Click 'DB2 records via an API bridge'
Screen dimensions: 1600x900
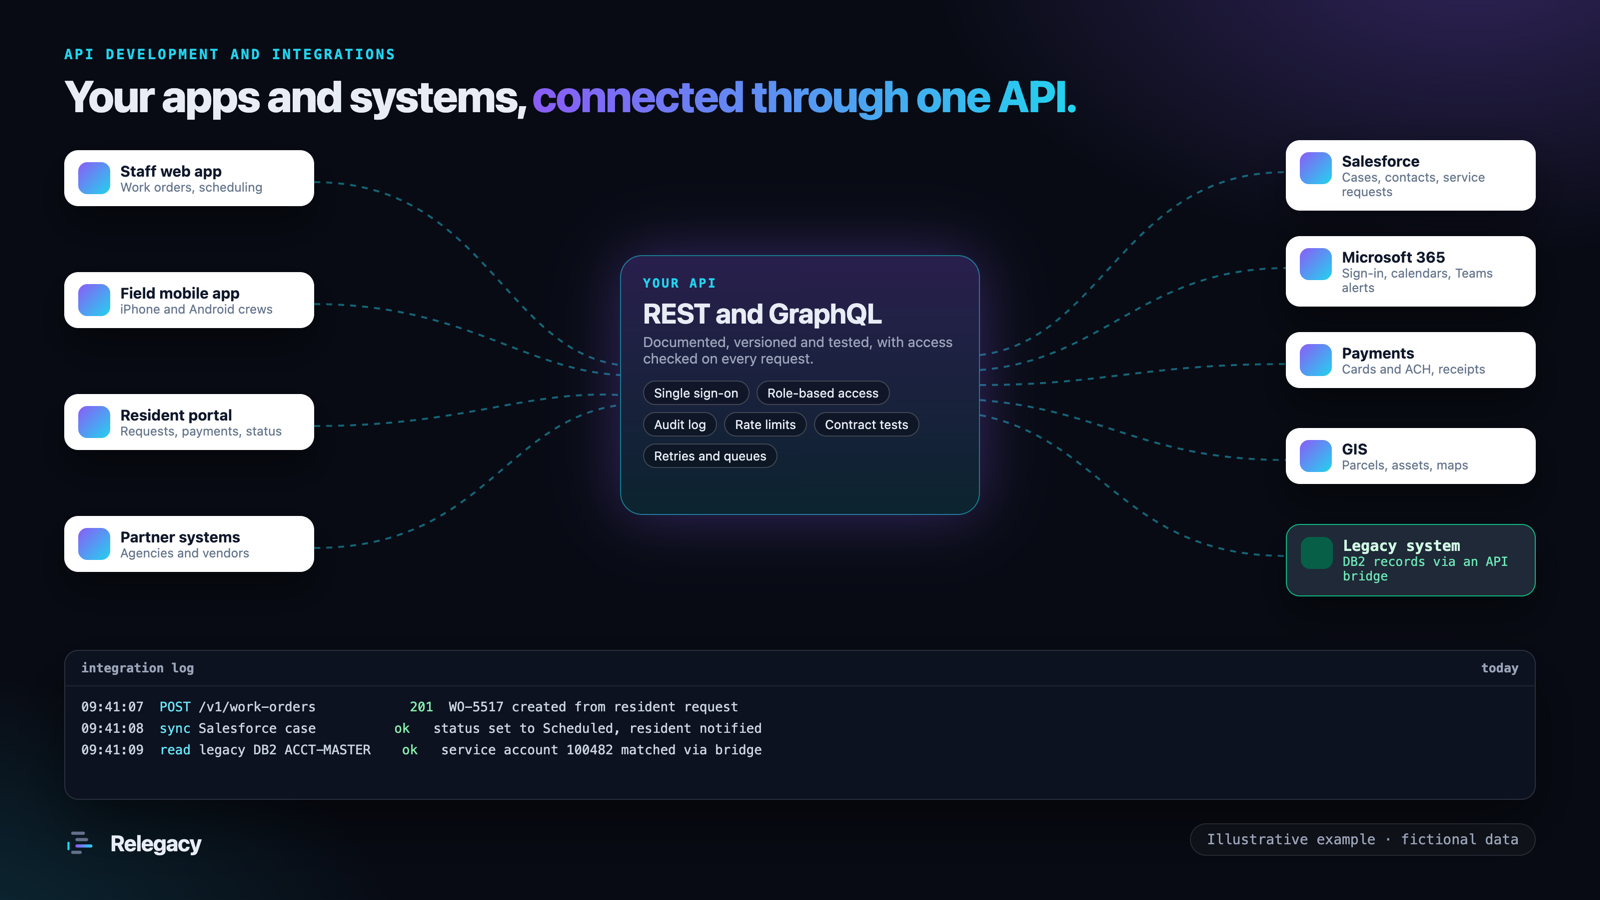[1425, 569]
